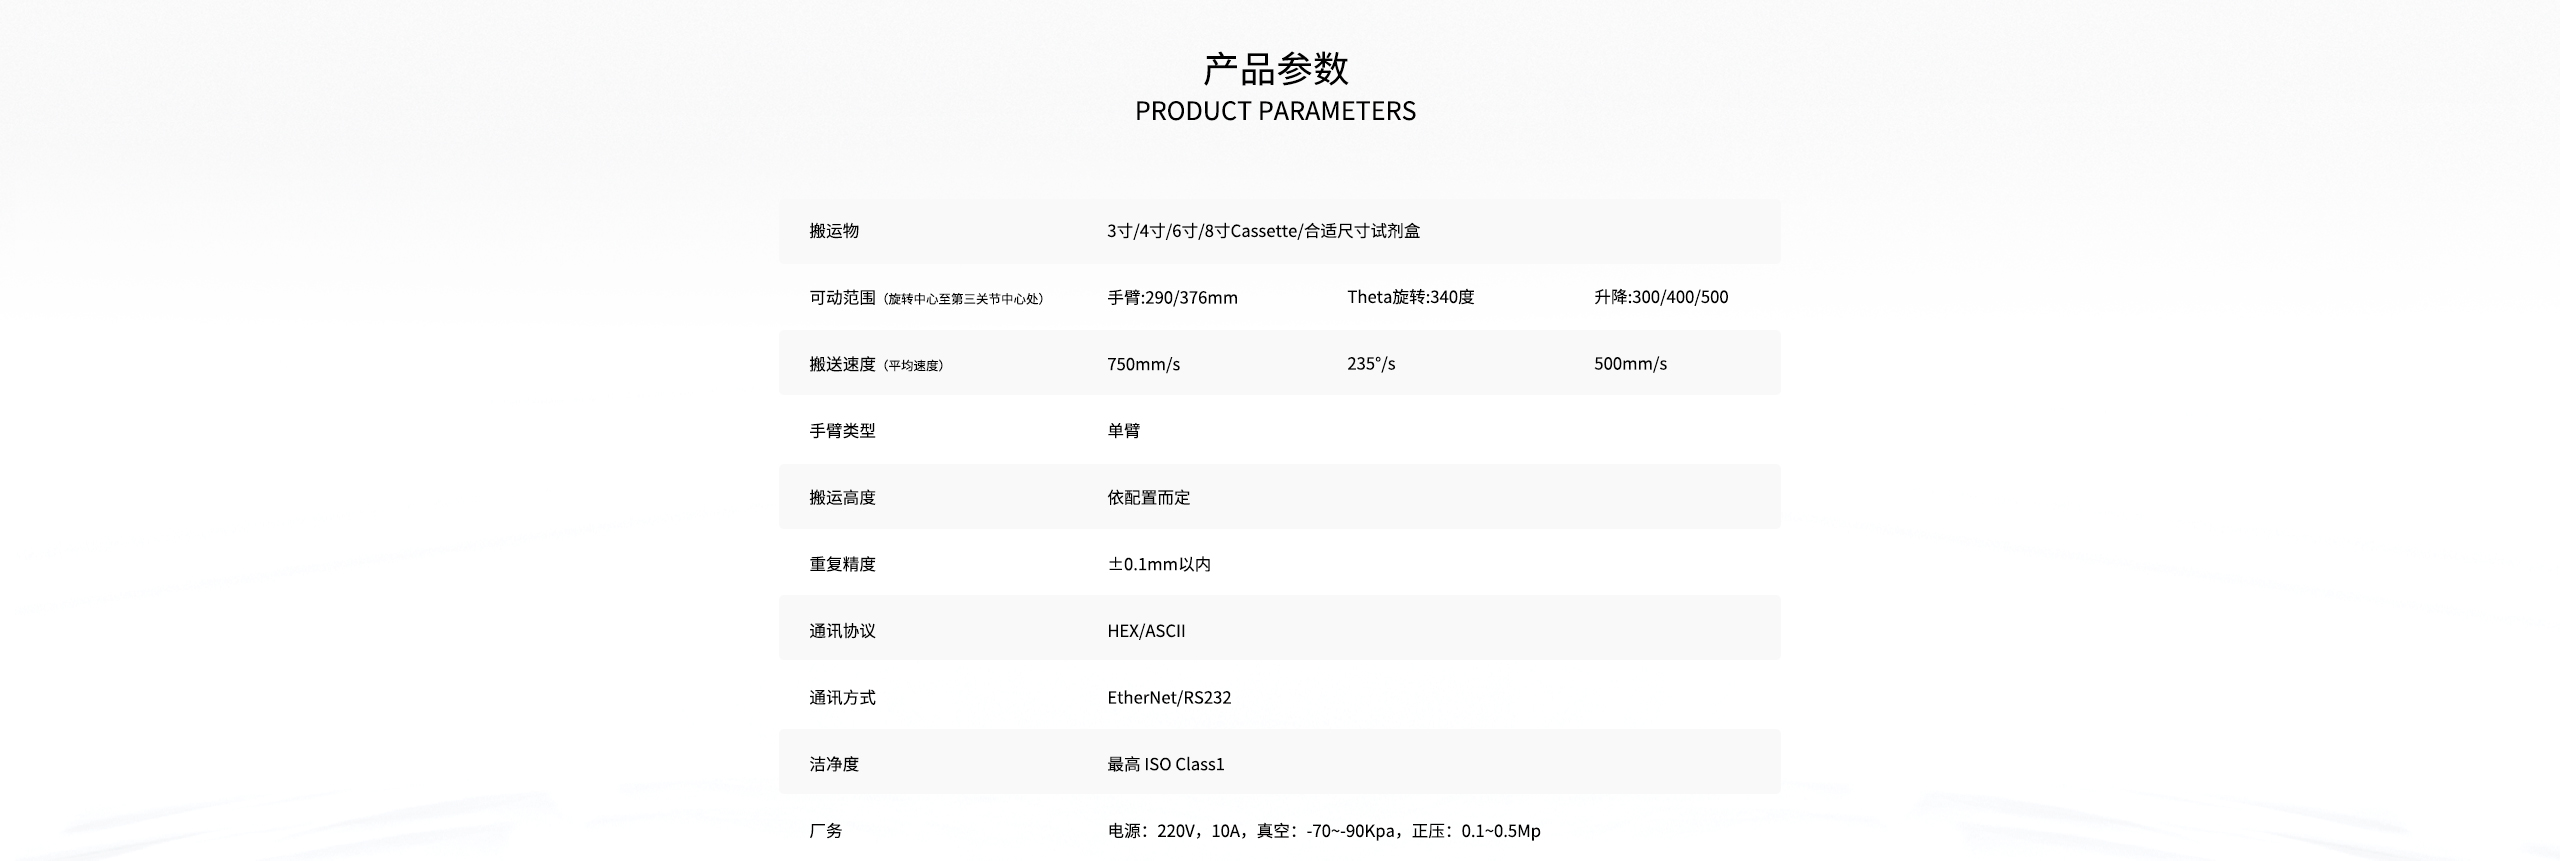Click the ±0.1mm以内 precision value
2560x861 pixels.
tap(1158, 564)
